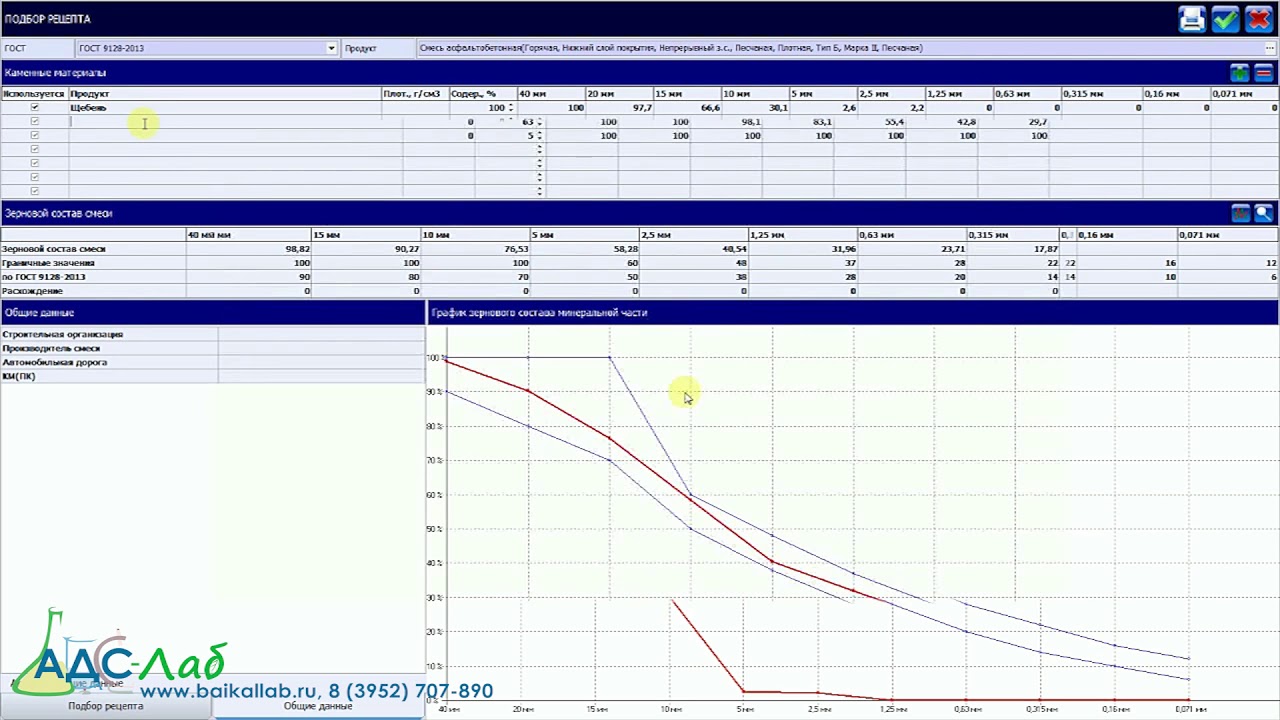This screenshot has height=720, width=1280.
Task: Print the recipe with the printer icon
Action: 1192,19
